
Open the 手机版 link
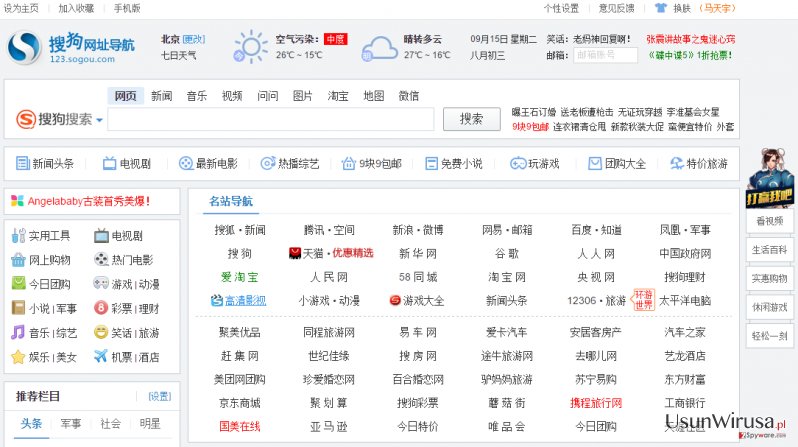pos(127,8)
